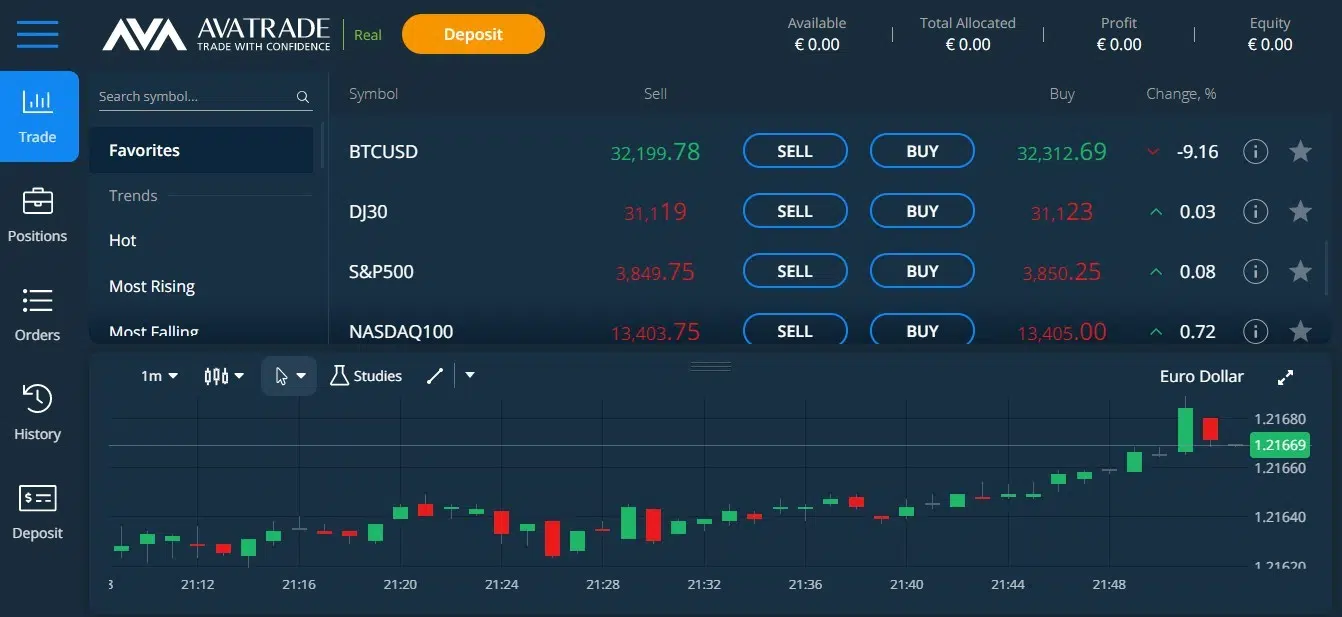This screenshot has width=1342, height=617.
Task: View the History section
Action: [x=38, y=412]
